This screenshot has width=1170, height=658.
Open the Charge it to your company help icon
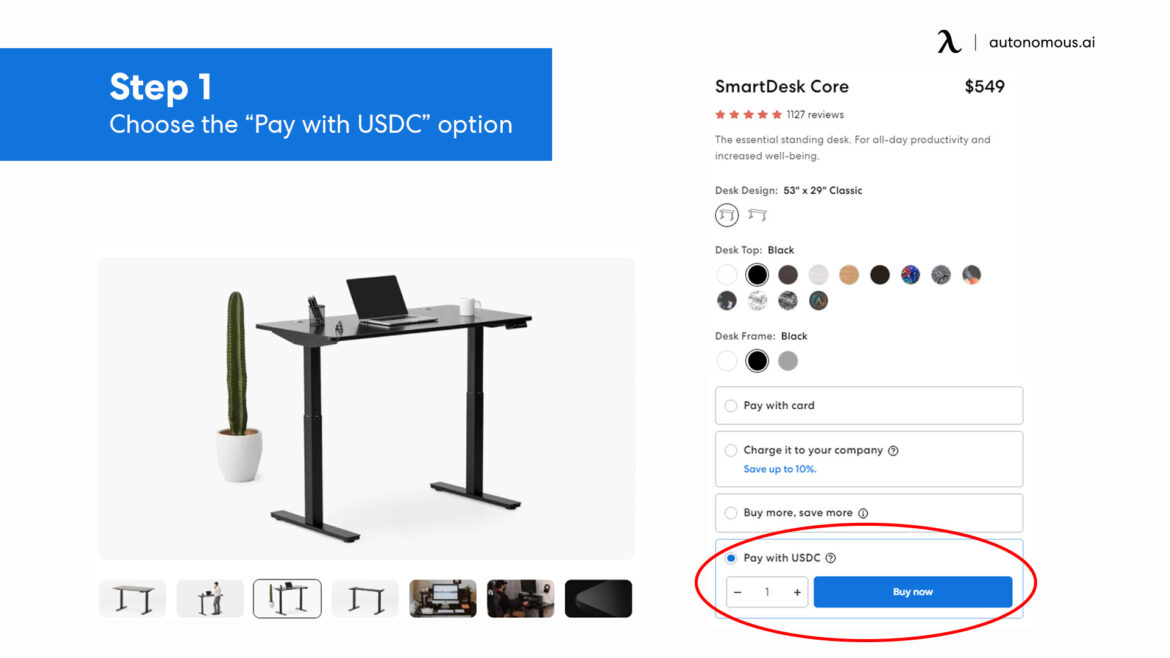893,451
